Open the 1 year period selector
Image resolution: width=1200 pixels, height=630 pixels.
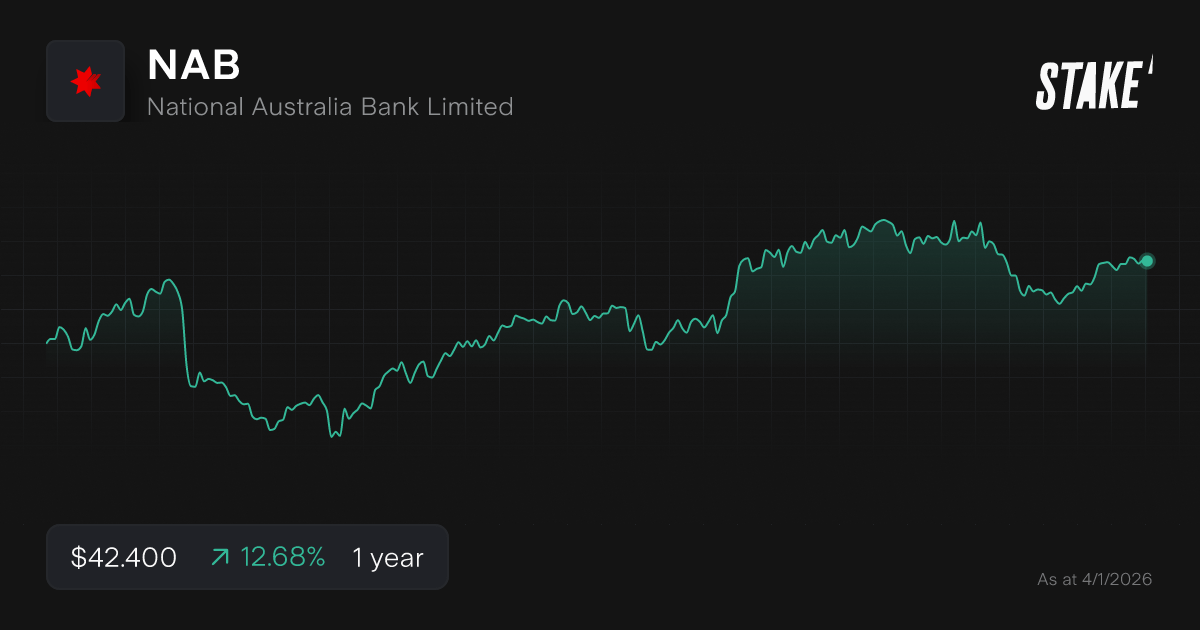386,557
